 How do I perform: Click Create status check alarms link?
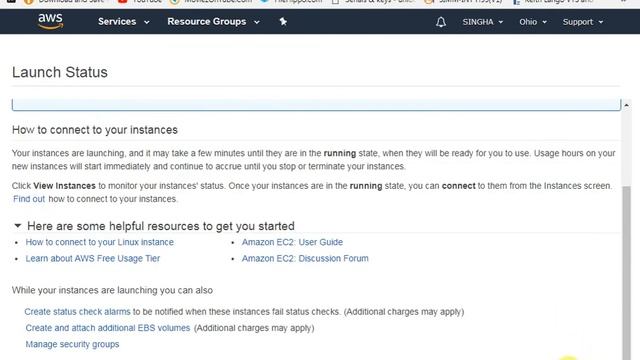[x=77, y=311]
